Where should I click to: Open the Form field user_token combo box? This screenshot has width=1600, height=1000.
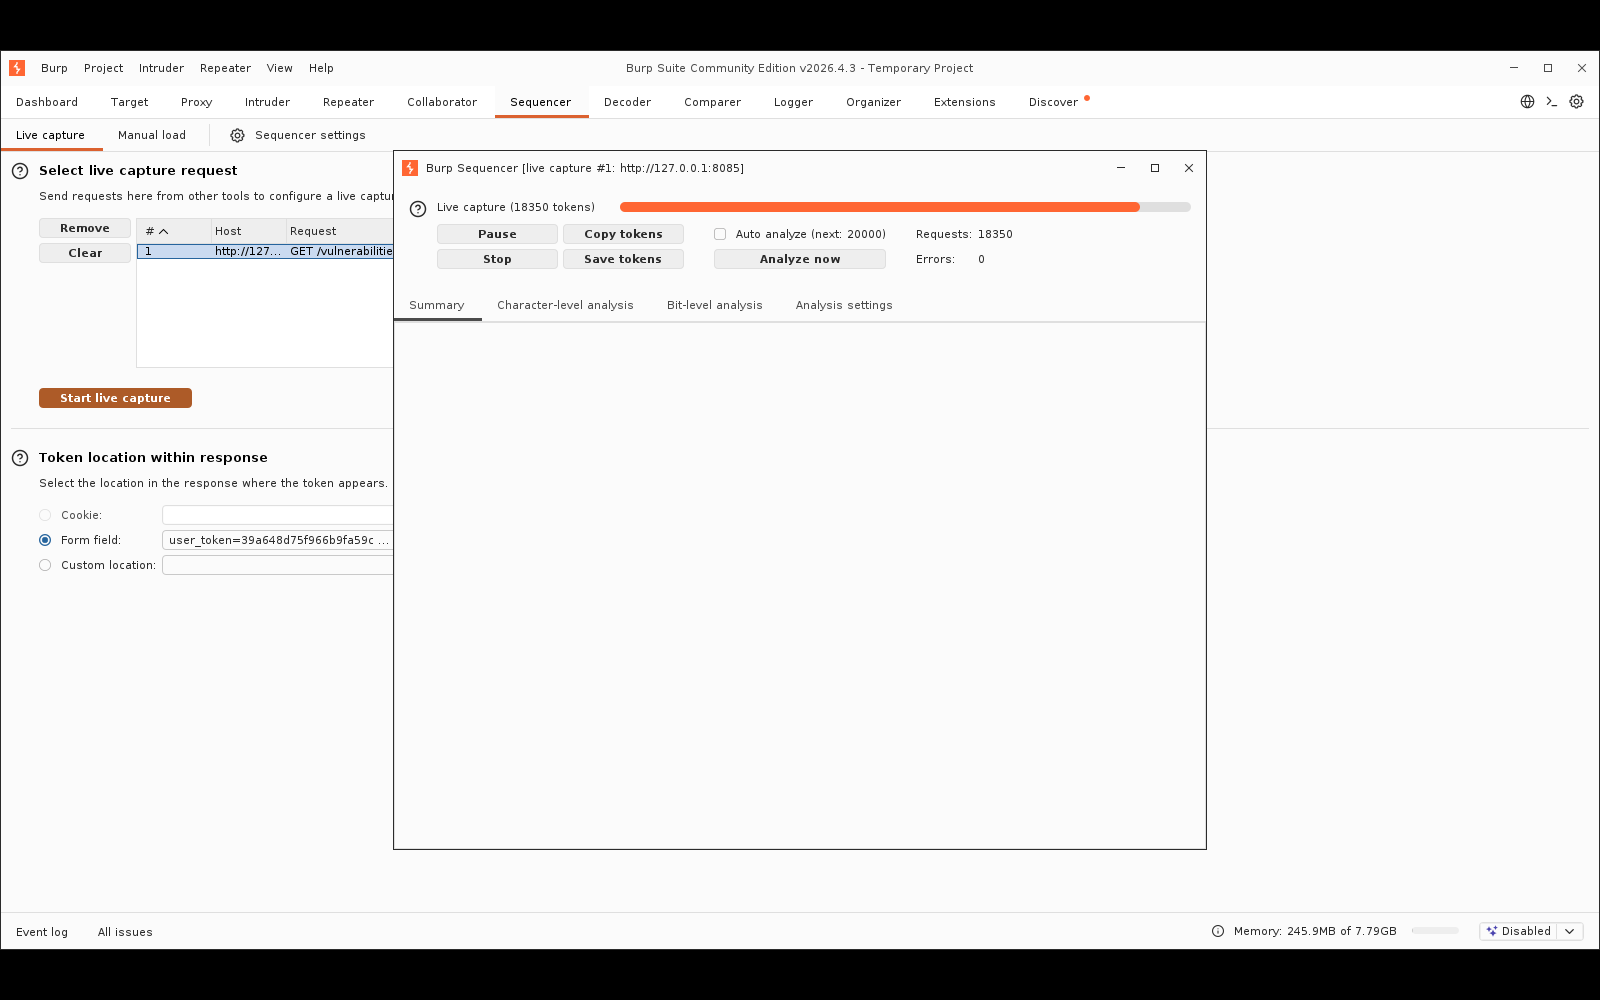[278, 540]
